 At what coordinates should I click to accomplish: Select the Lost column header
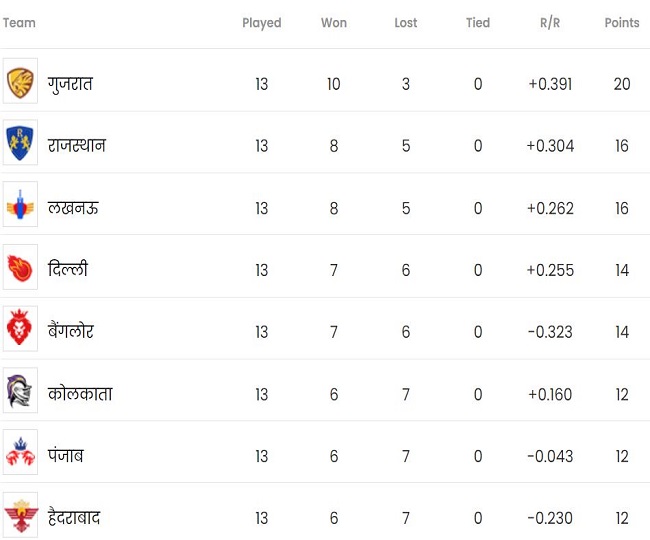[x=405, y=22]
